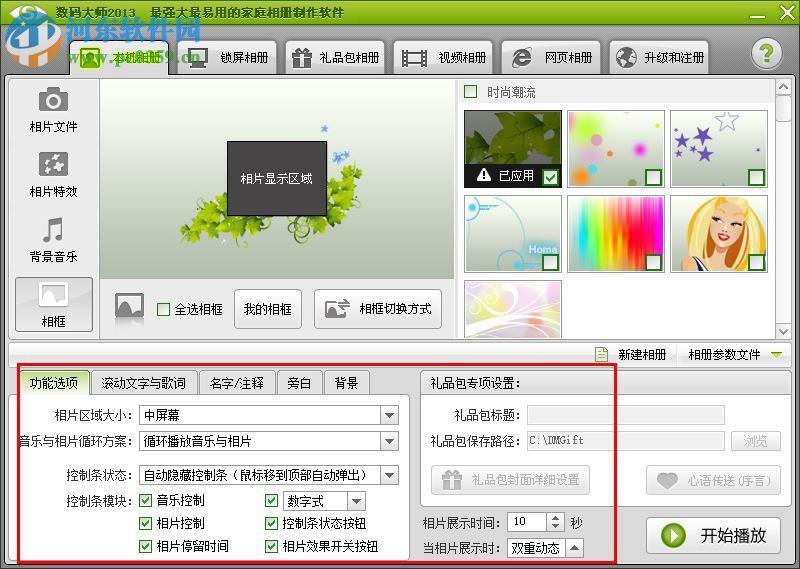Viewport: 800px width, 569px height.
Task: Check the colorful bubbles frame checkbox
Action: coord(654,177)
